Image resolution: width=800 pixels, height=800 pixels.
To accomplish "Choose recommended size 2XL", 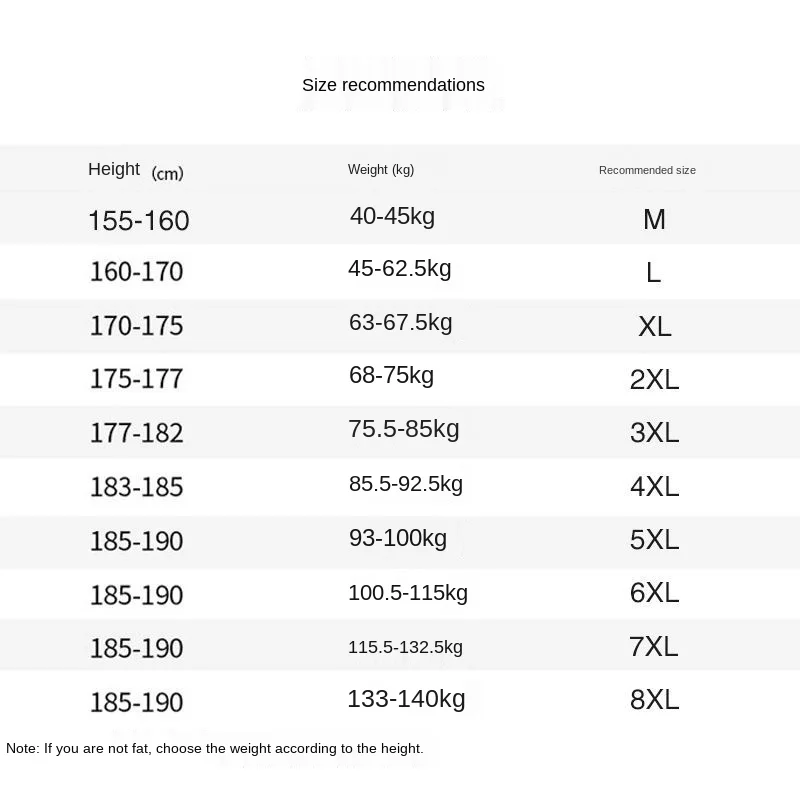I will [x=654, y=380].
